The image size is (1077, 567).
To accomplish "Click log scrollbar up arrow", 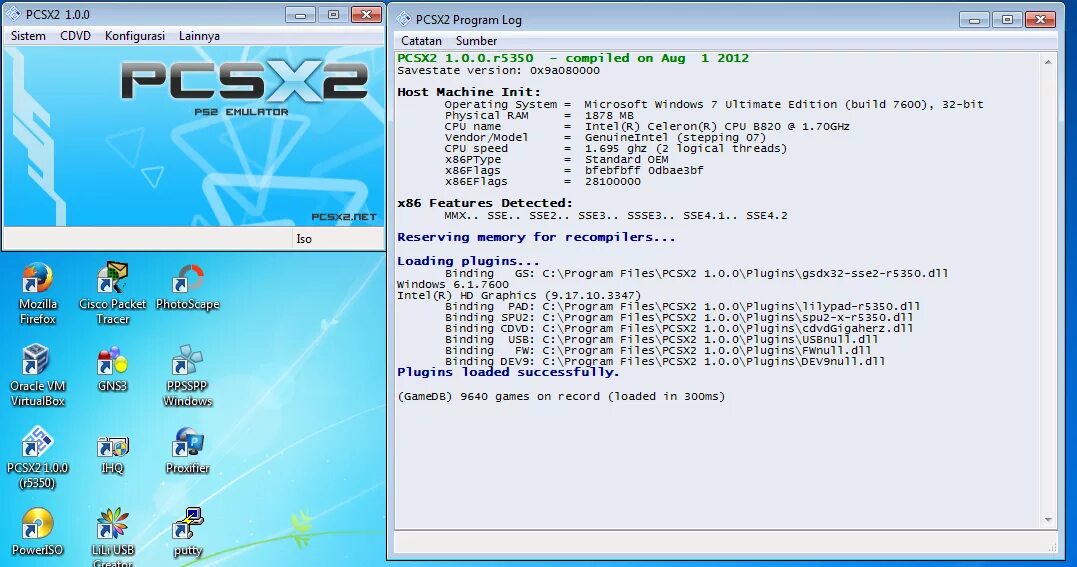I will 1048,62.
